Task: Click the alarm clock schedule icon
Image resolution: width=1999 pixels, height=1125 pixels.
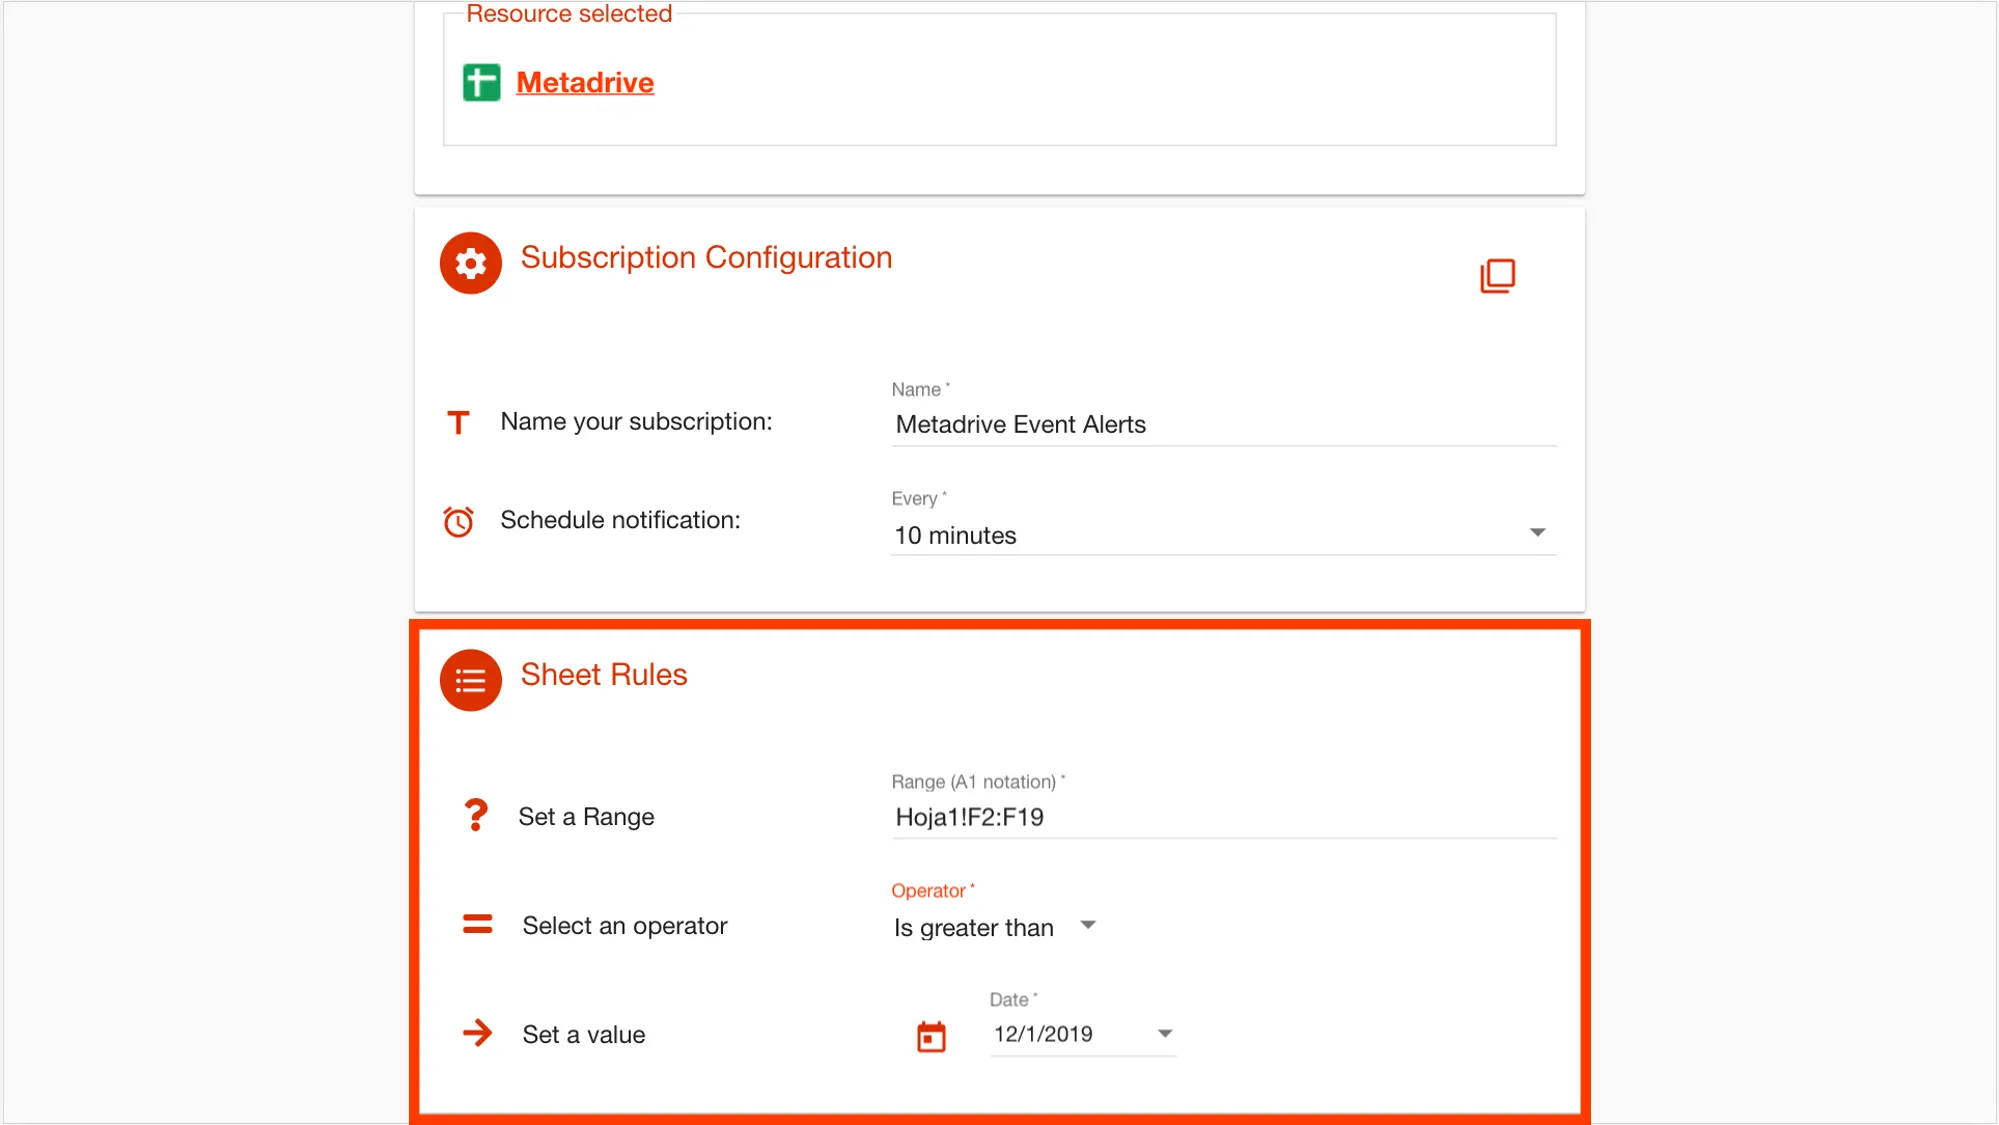Action: 458,521
